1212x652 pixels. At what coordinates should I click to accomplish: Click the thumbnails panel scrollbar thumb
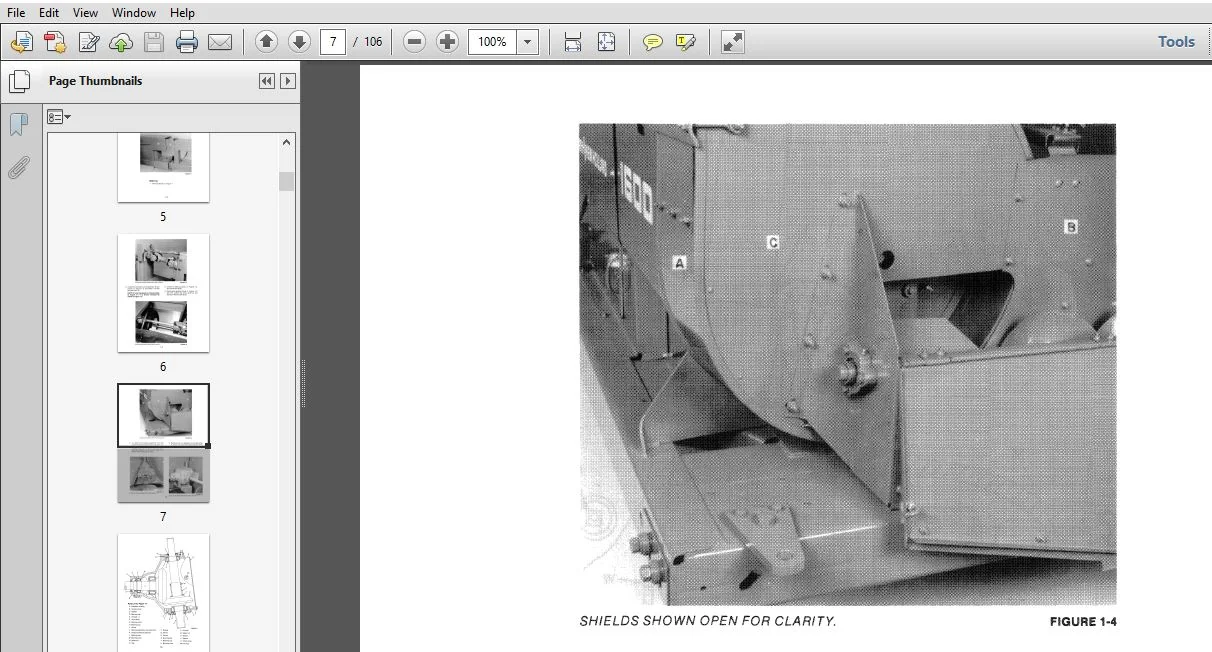287,181
